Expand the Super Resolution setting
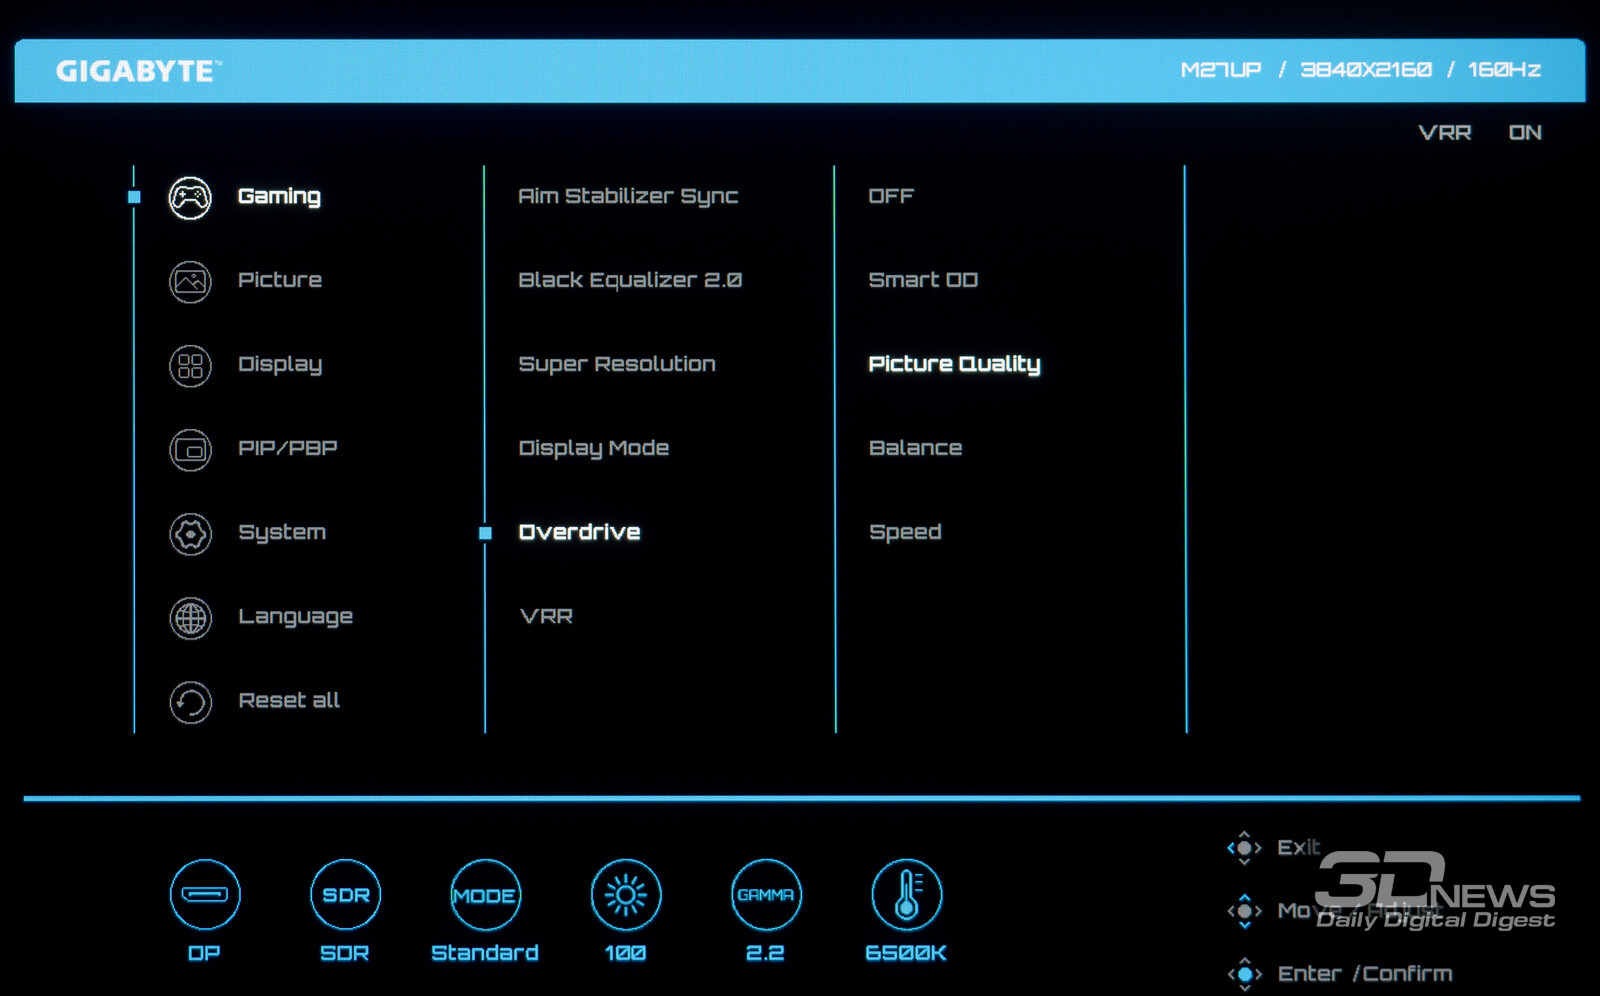Screen dimensions: 1600x996 pyautogui.click(x=617, y=364)
